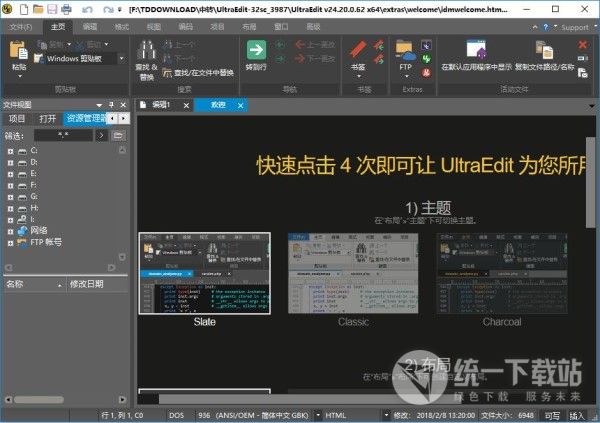Switch to the Layout (布局) ribbon tab

coord(249,27)
